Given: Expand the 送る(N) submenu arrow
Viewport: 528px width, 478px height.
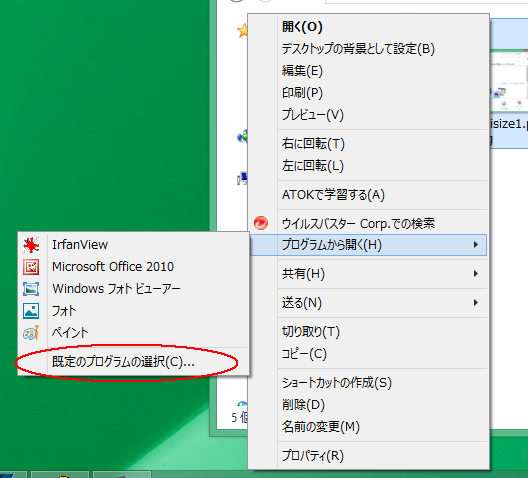Looking at the screenshot, I should click(x=475, y=303).
